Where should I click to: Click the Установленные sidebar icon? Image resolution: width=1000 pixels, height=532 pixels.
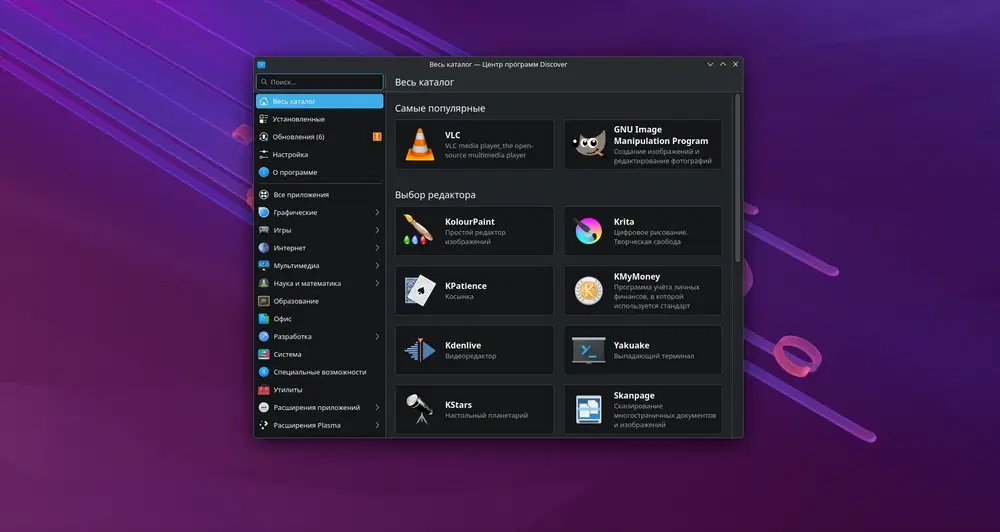tap(263, 119)
